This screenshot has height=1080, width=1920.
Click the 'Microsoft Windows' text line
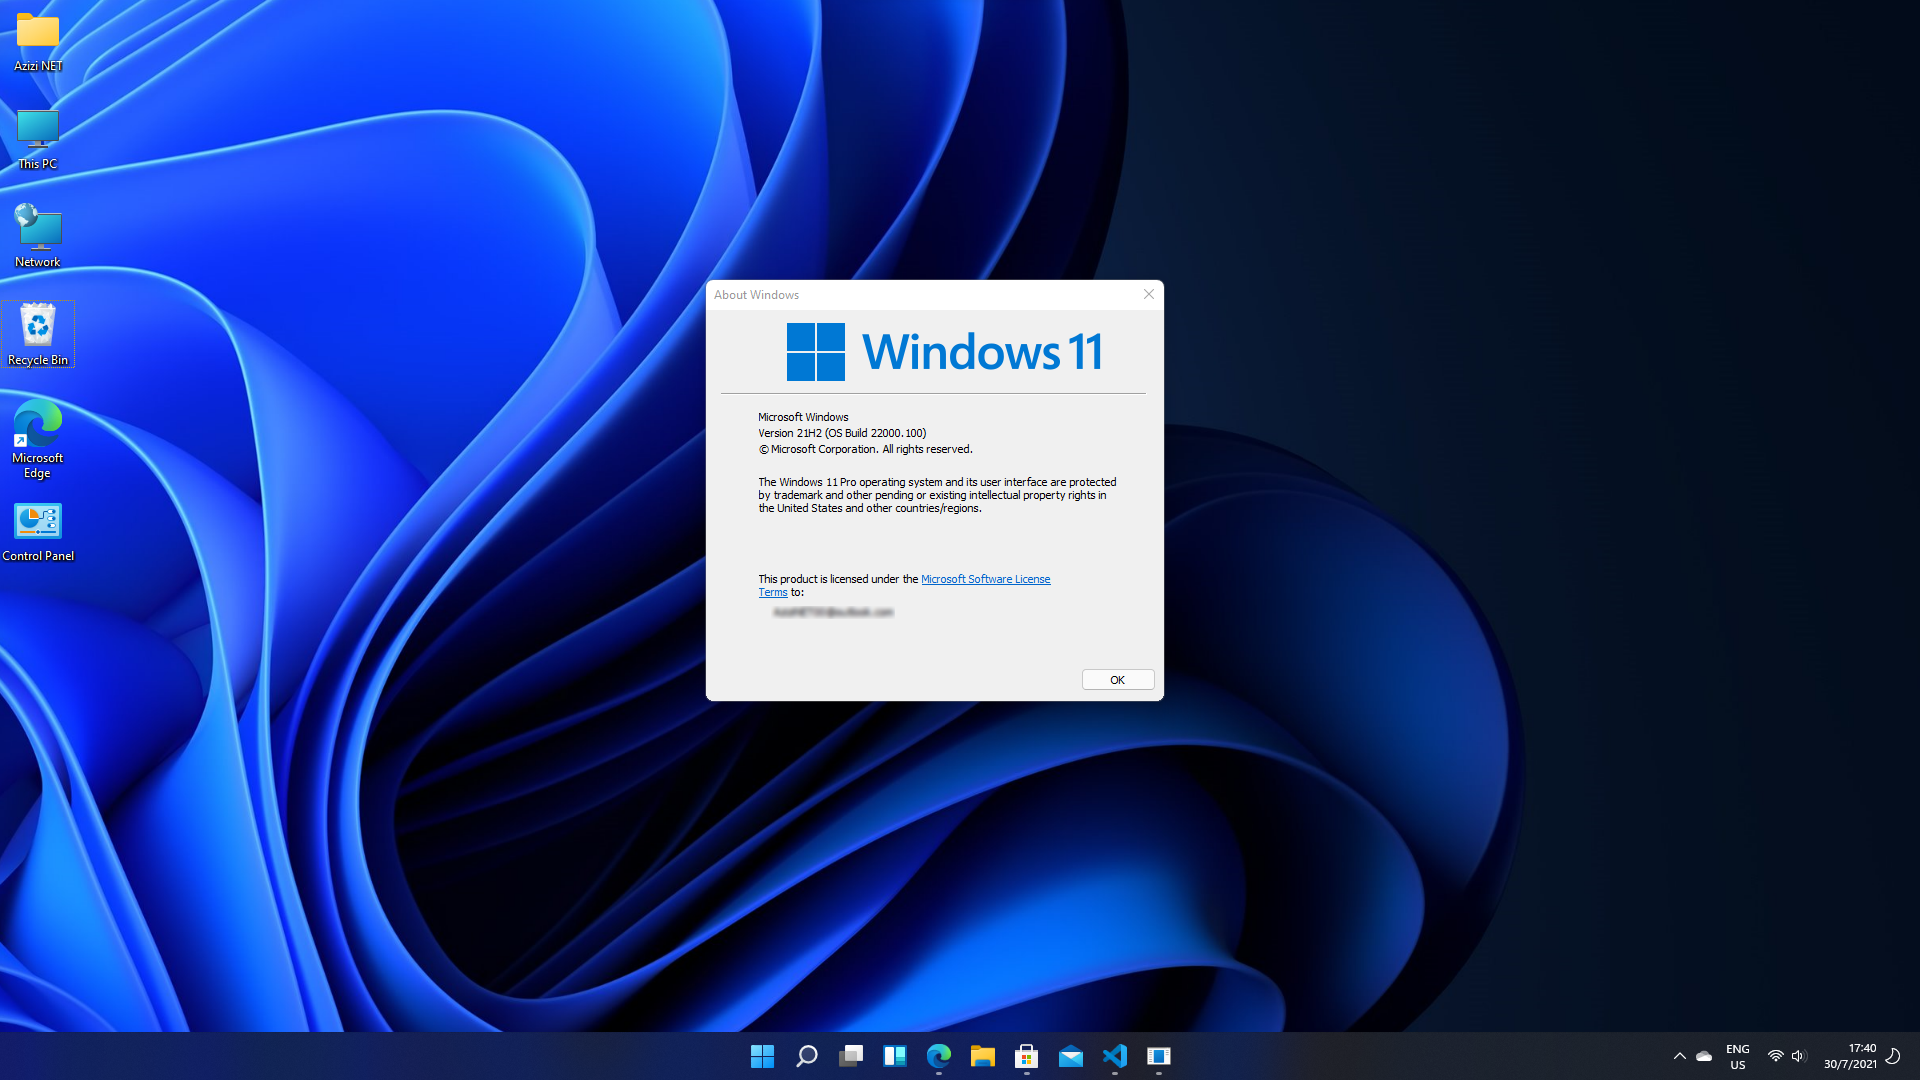click(x=803, y=417)
